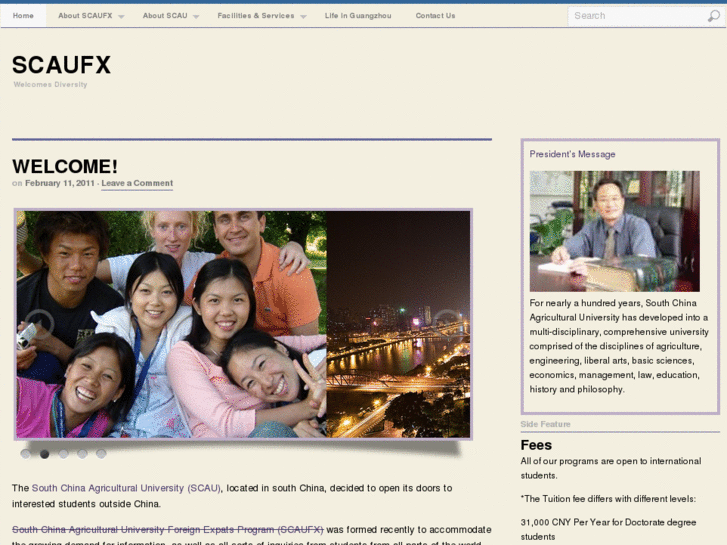Viewport: 727px width, 545px height.
Task: Expand the Facilities & Services dropdown arrow
Action: [303, 17]
